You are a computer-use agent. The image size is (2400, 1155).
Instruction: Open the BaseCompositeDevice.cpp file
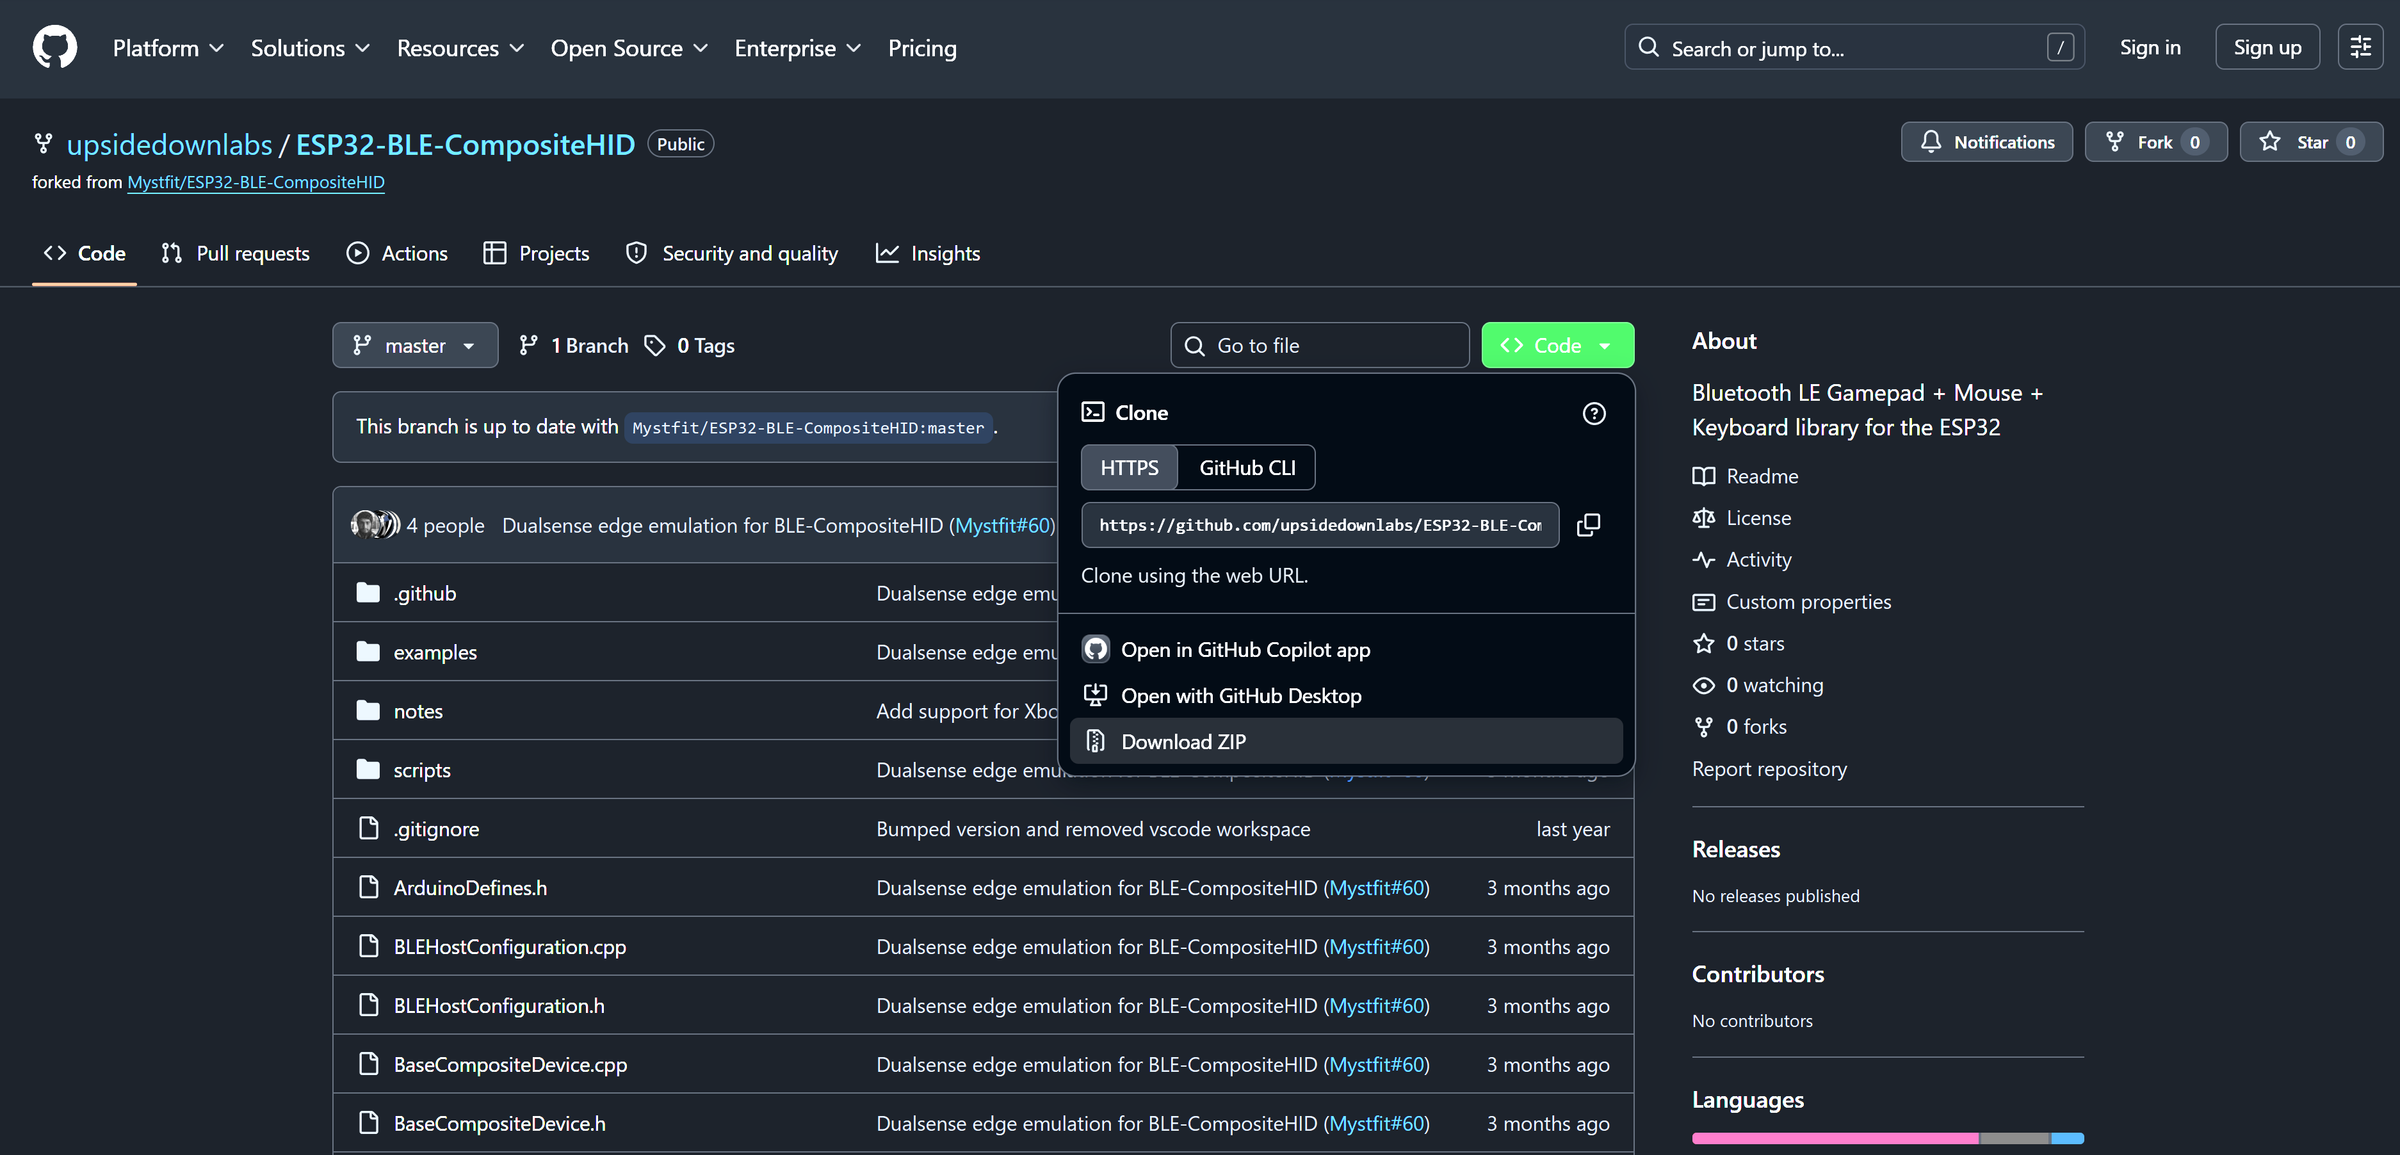coord(510,1065)
